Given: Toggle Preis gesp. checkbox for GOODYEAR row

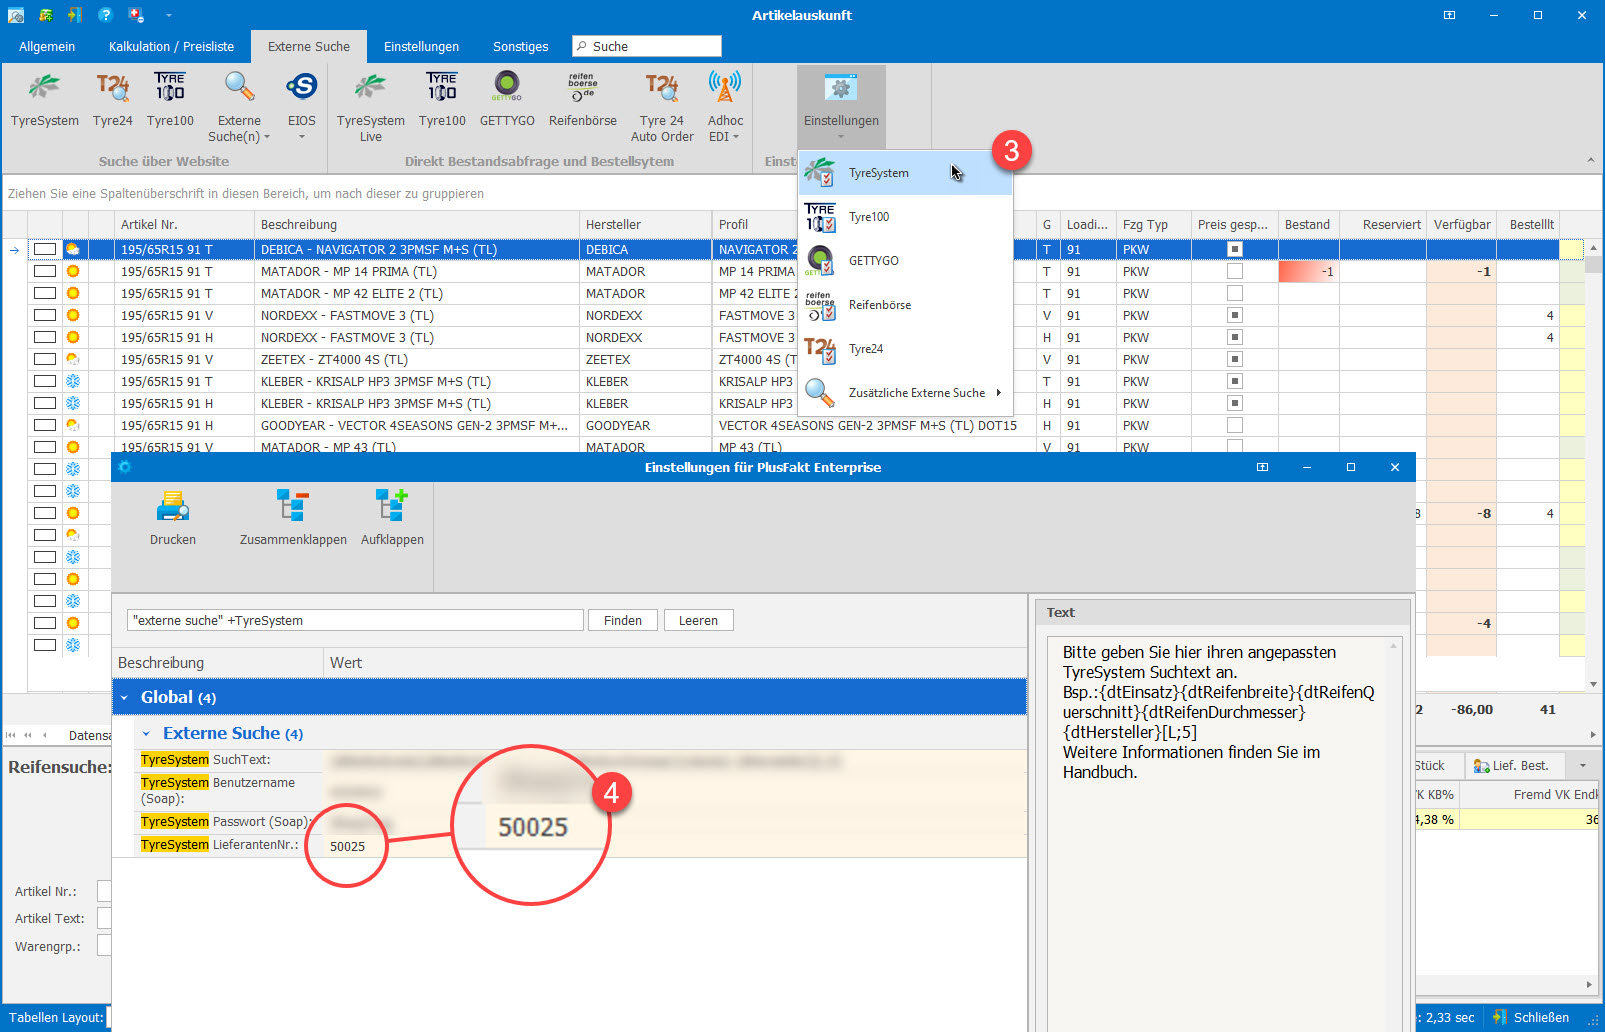Looking at the screenshot, I should click(1235, 425).
